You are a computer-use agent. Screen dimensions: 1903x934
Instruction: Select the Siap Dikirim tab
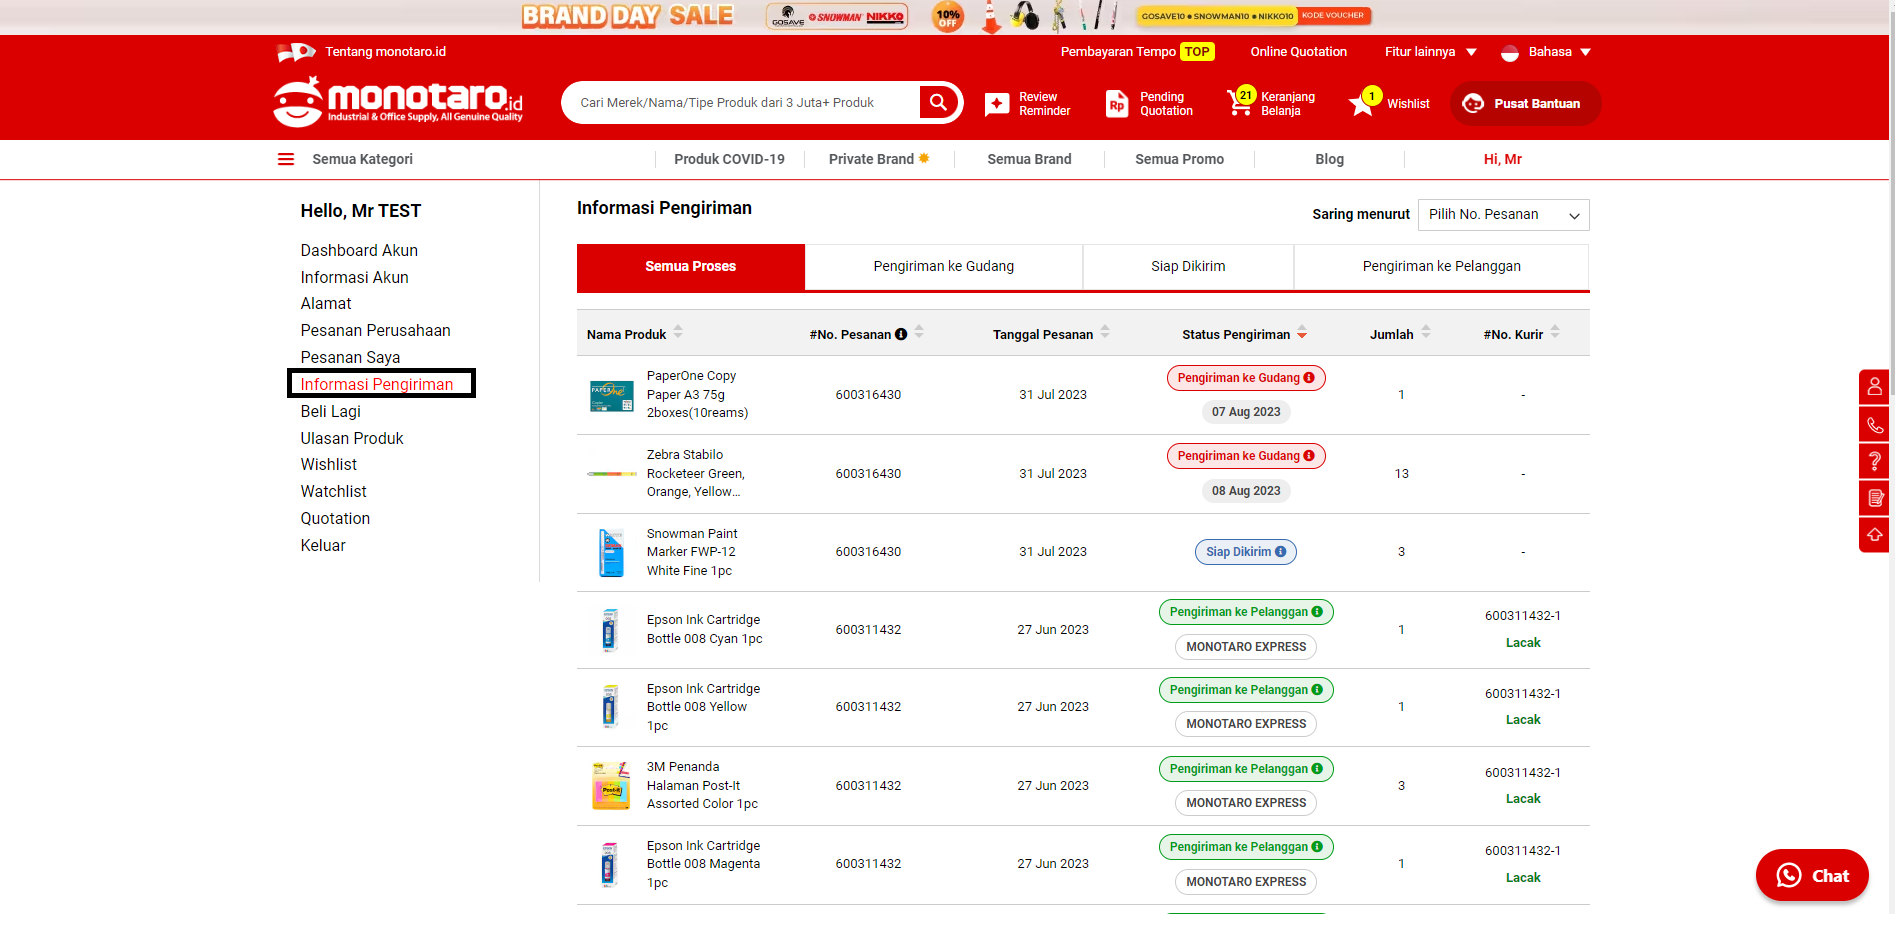[1188, 267]
